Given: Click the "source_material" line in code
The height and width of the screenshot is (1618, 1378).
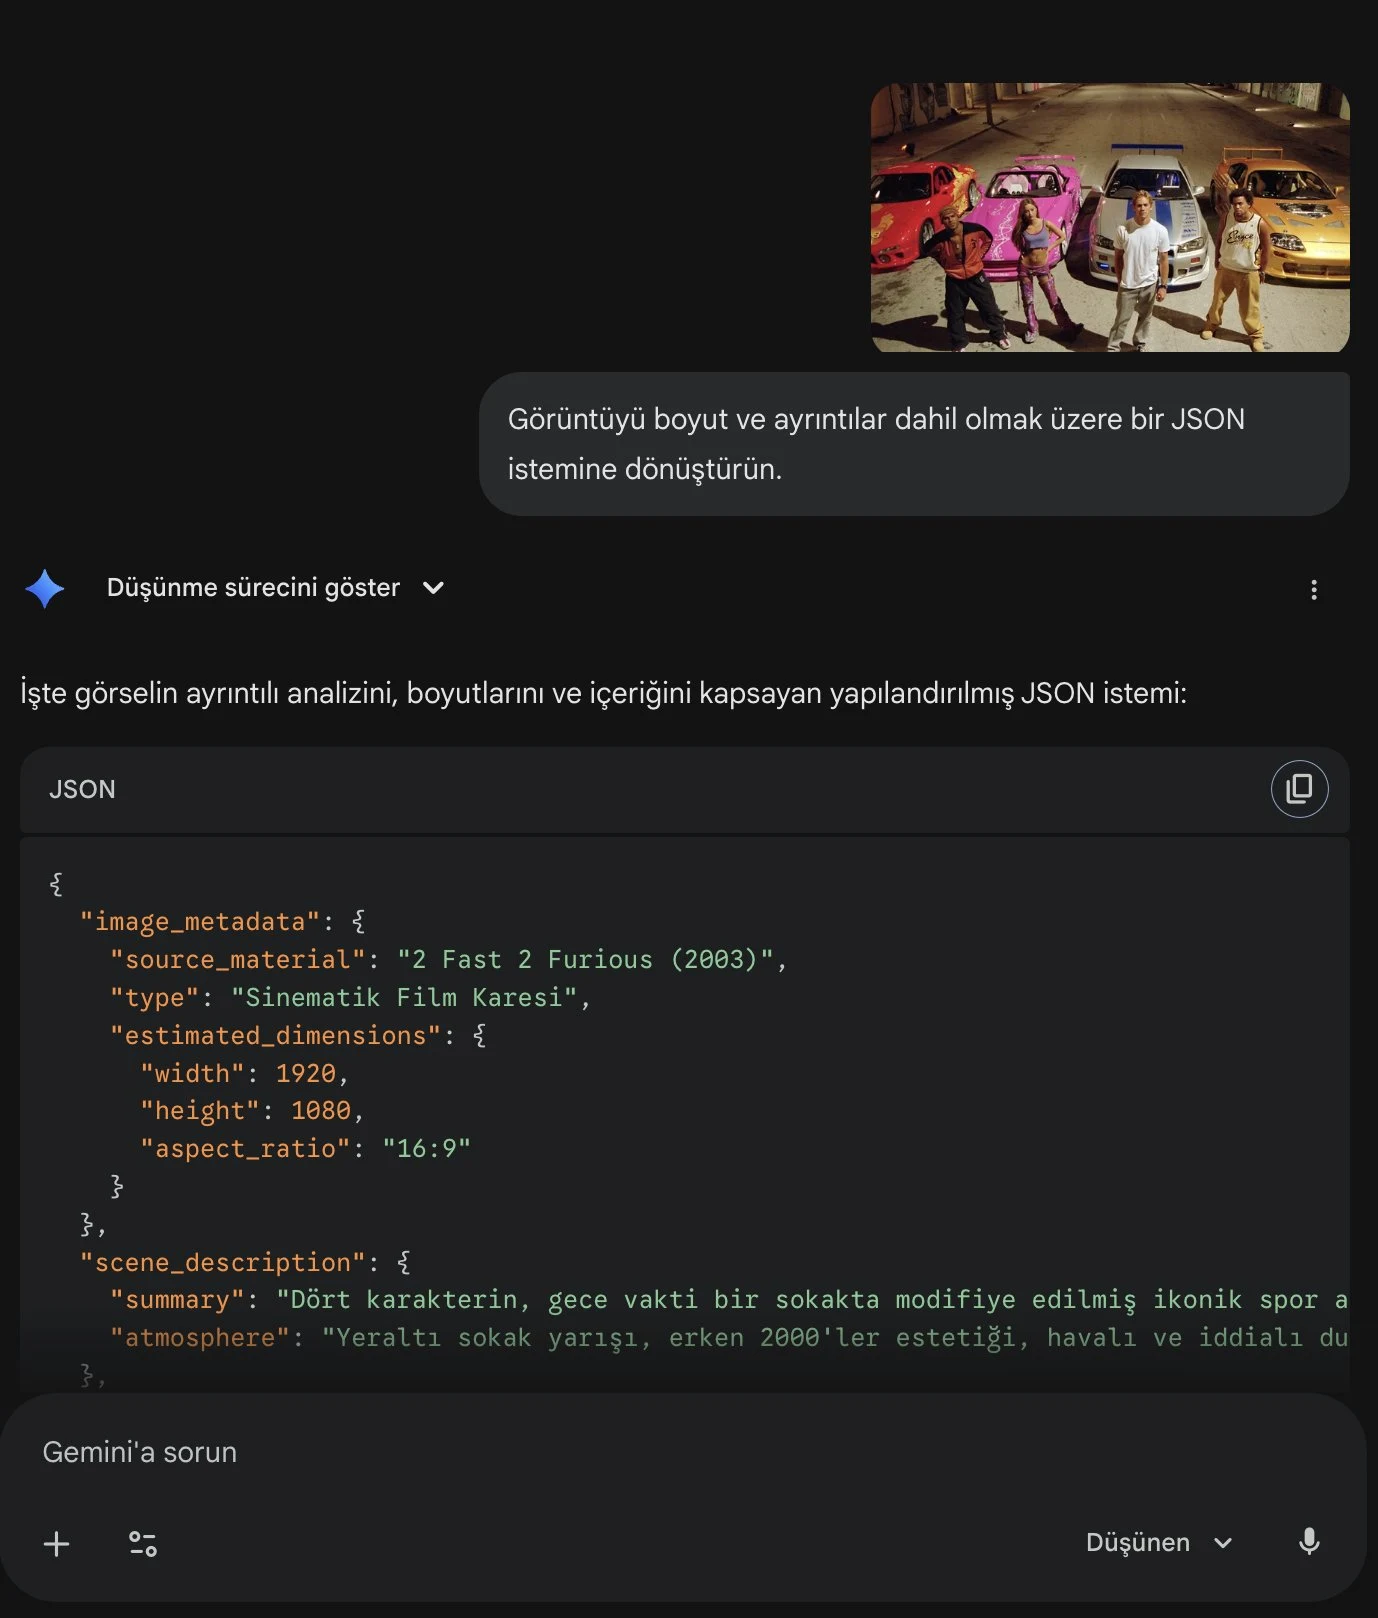Looking at the screenshot, I should [x=448, y=960].
